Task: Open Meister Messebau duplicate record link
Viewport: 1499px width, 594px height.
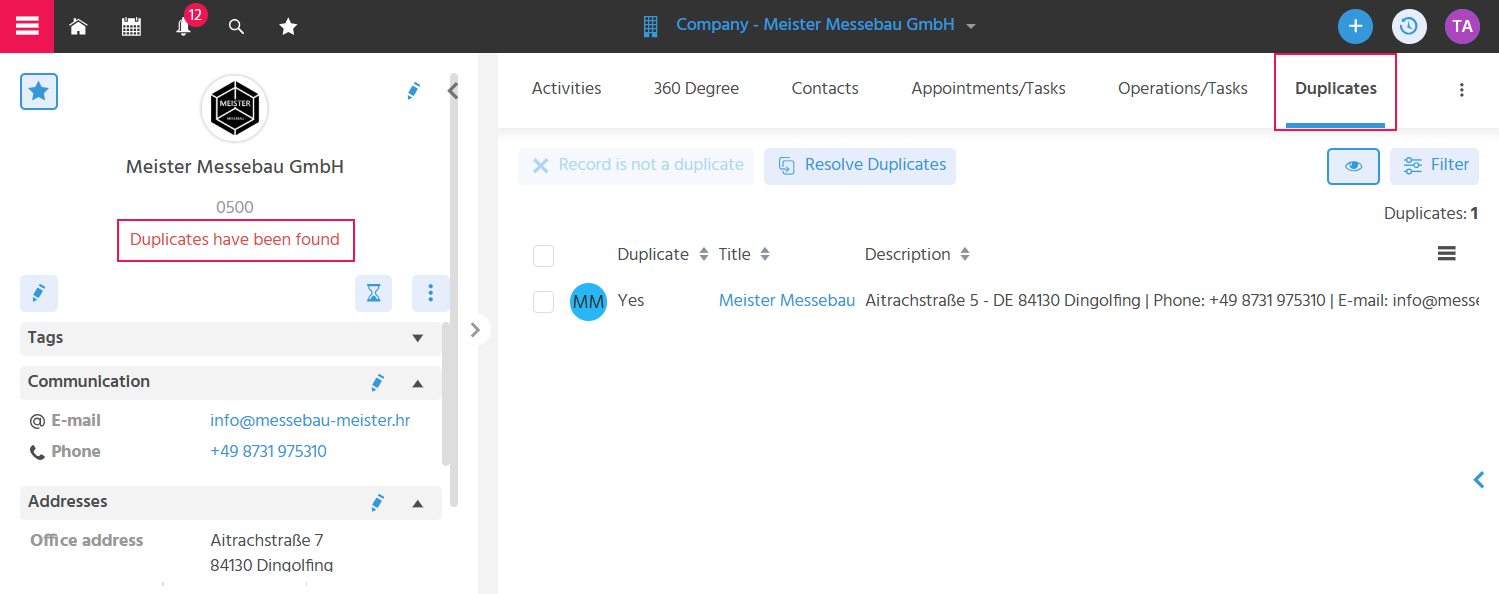Action: coord(787,300)
